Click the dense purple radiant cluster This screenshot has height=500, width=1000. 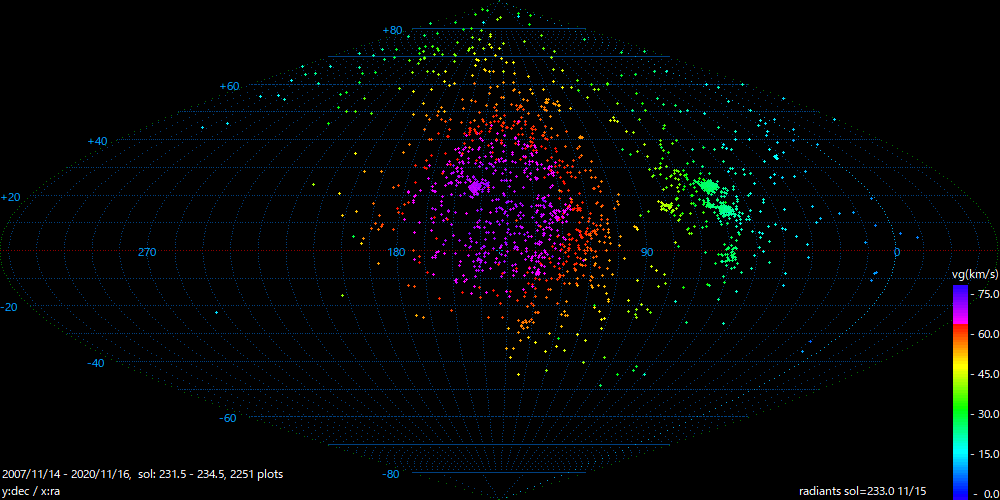coord(474,186)
